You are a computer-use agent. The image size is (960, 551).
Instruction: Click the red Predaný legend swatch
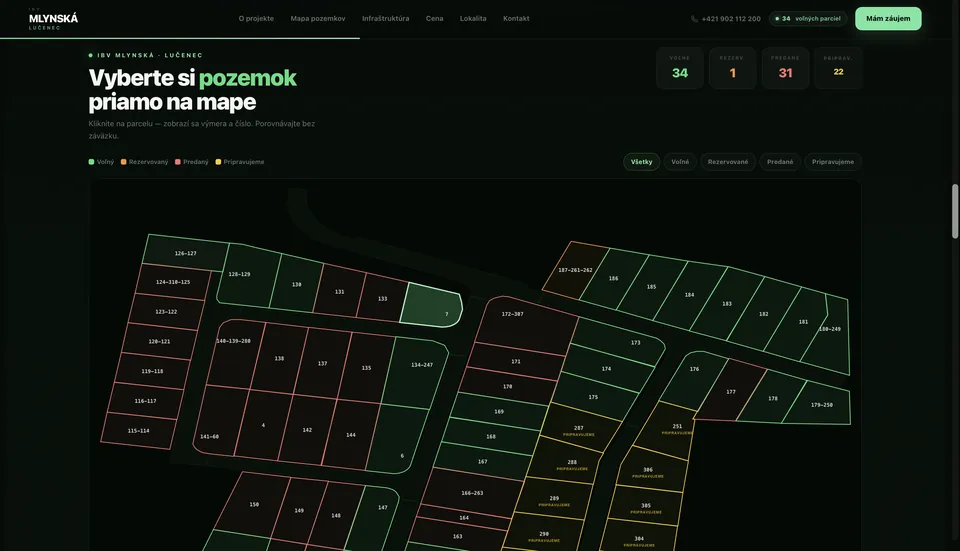click(x=178, y=162)
